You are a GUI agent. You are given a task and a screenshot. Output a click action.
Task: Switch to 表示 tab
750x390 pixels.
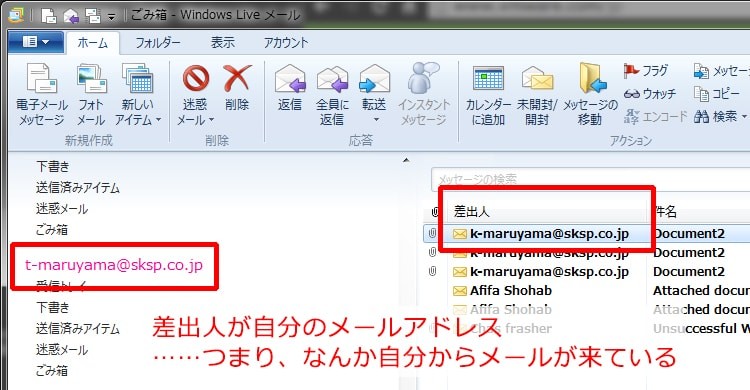[223, 43]
